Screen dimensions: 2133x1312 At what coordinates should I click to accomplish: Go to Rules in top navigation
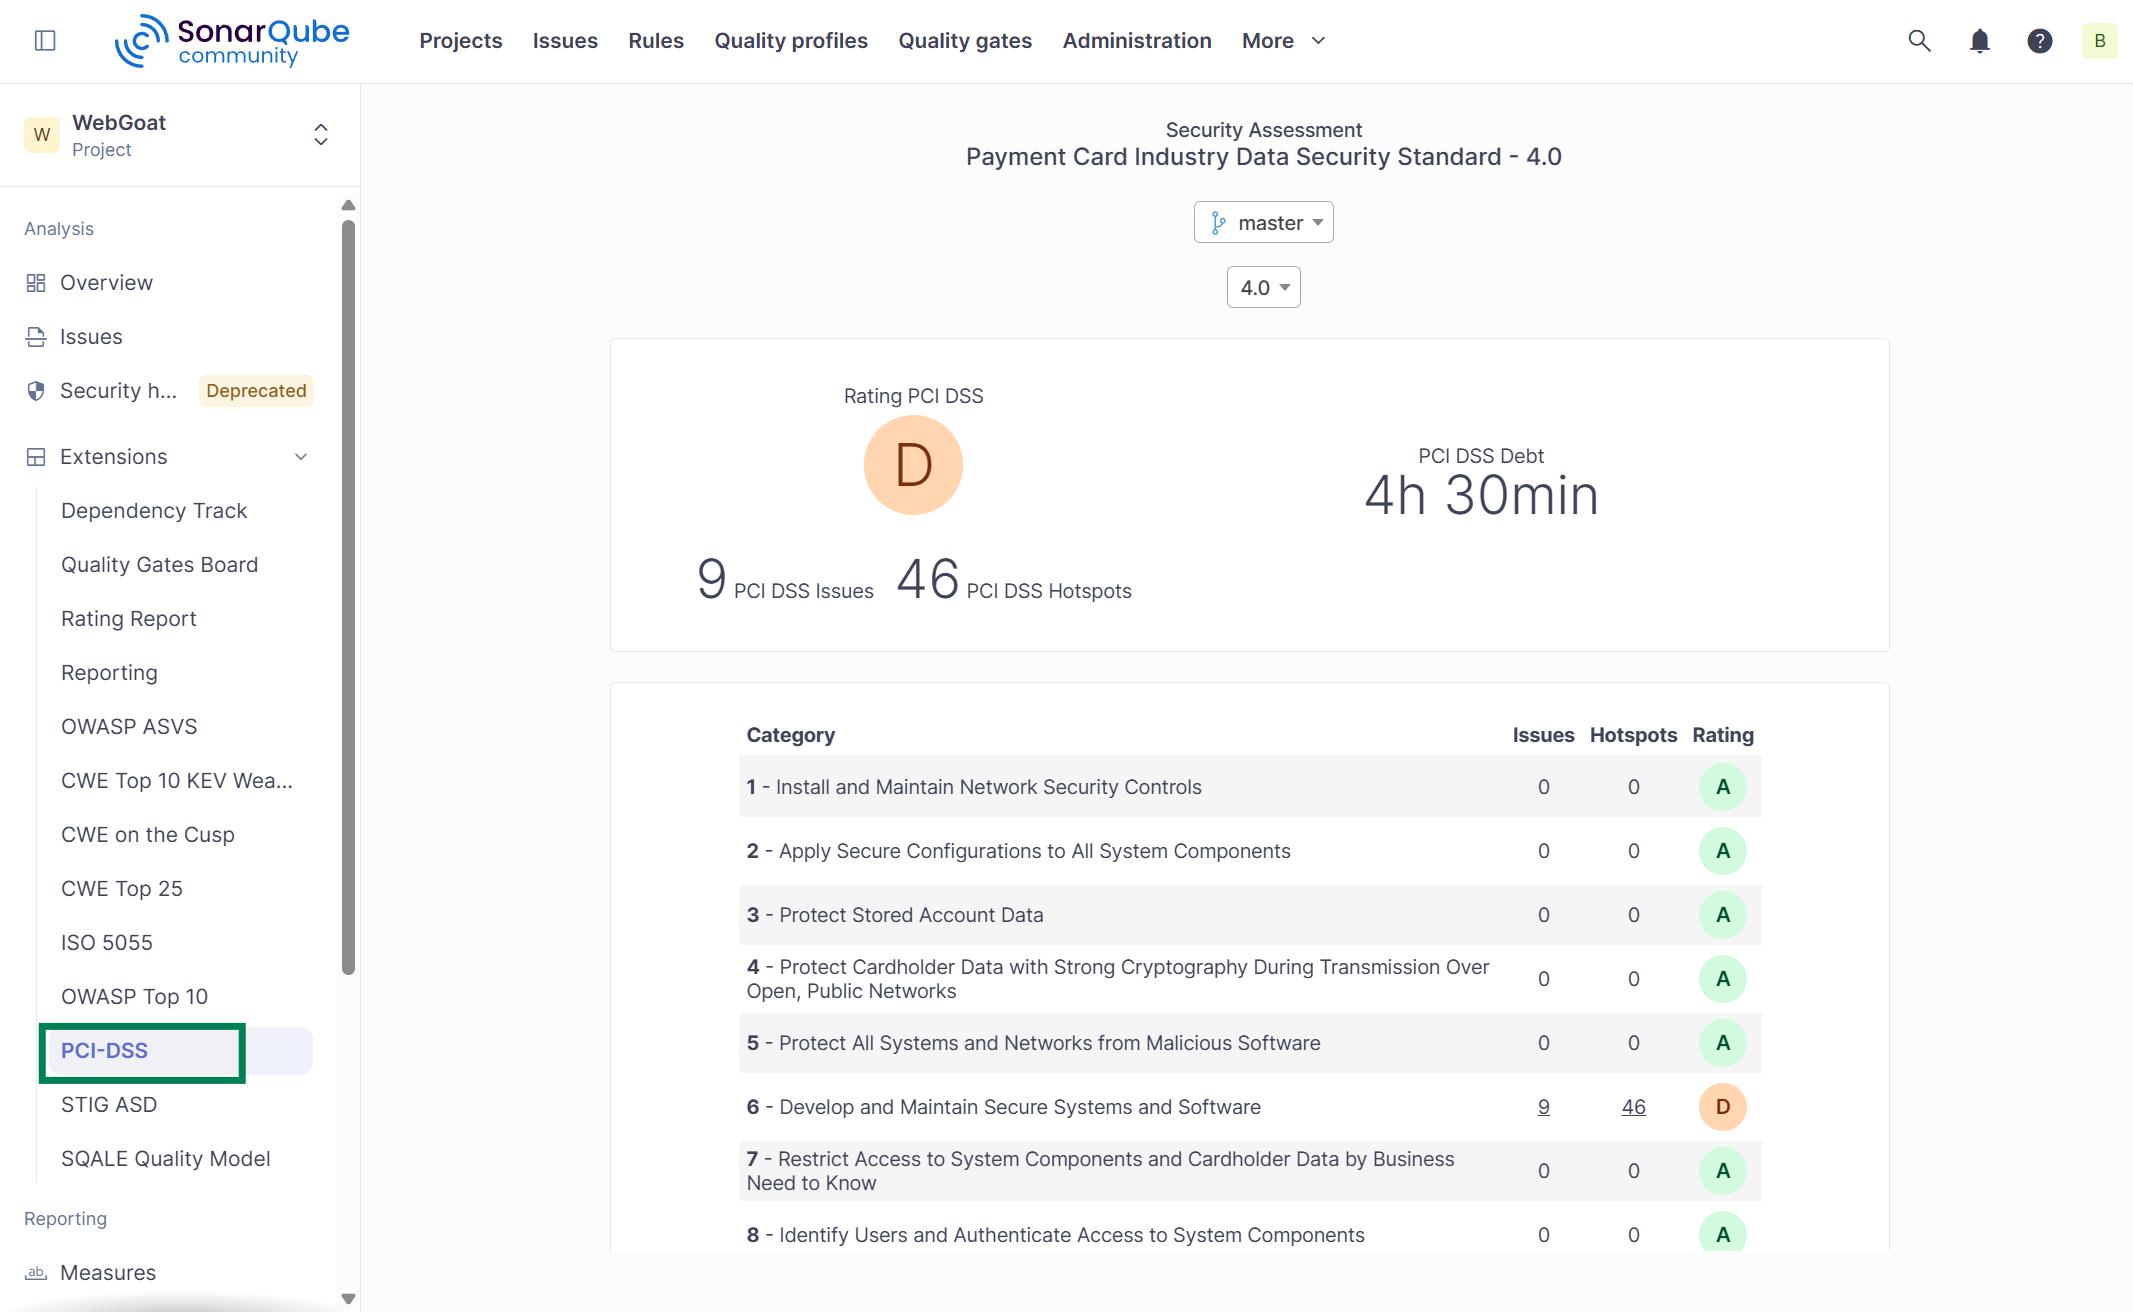click(656, 41)
